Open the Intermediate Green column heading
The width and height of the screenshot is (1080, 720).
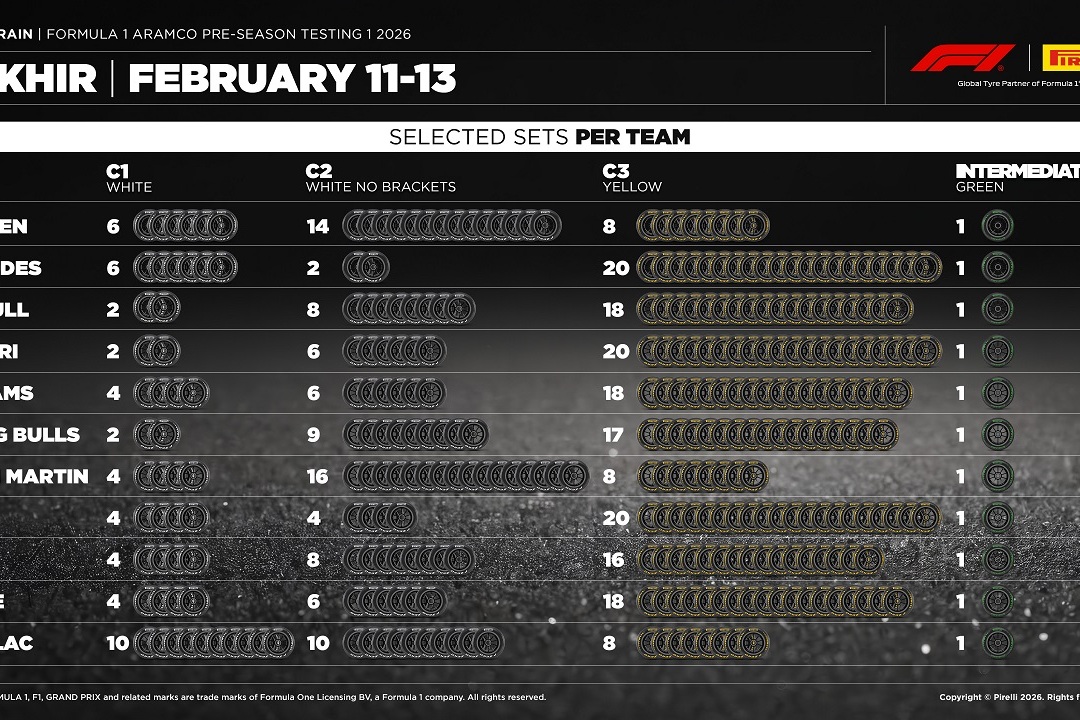point(1016,178)
